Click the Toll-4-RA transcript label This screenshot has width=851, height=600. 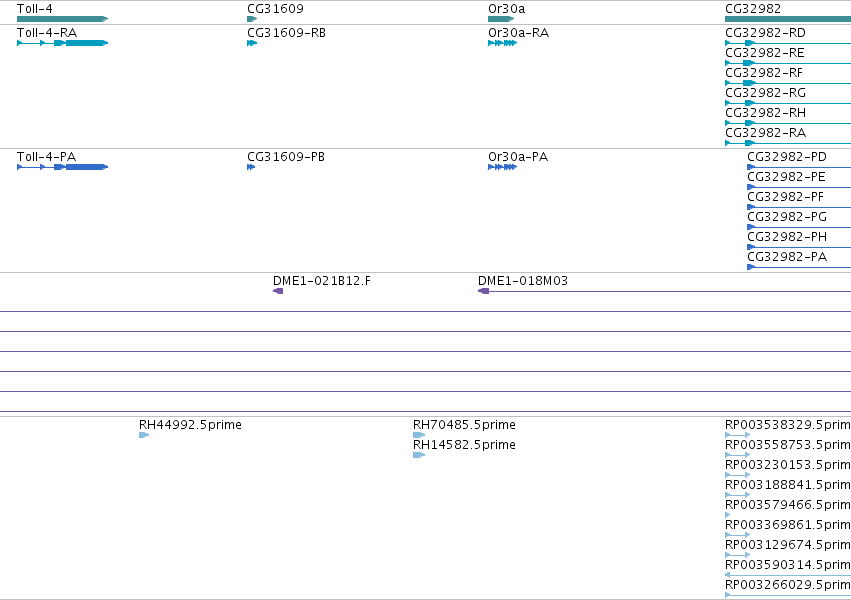(47, 33)
